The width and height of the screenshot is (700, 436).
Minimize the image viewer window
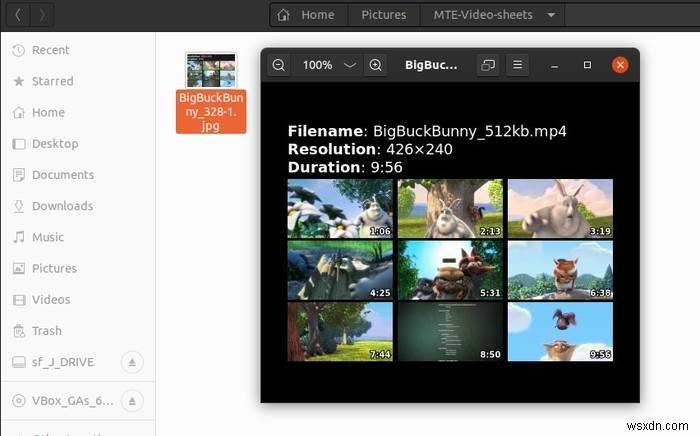554,65
